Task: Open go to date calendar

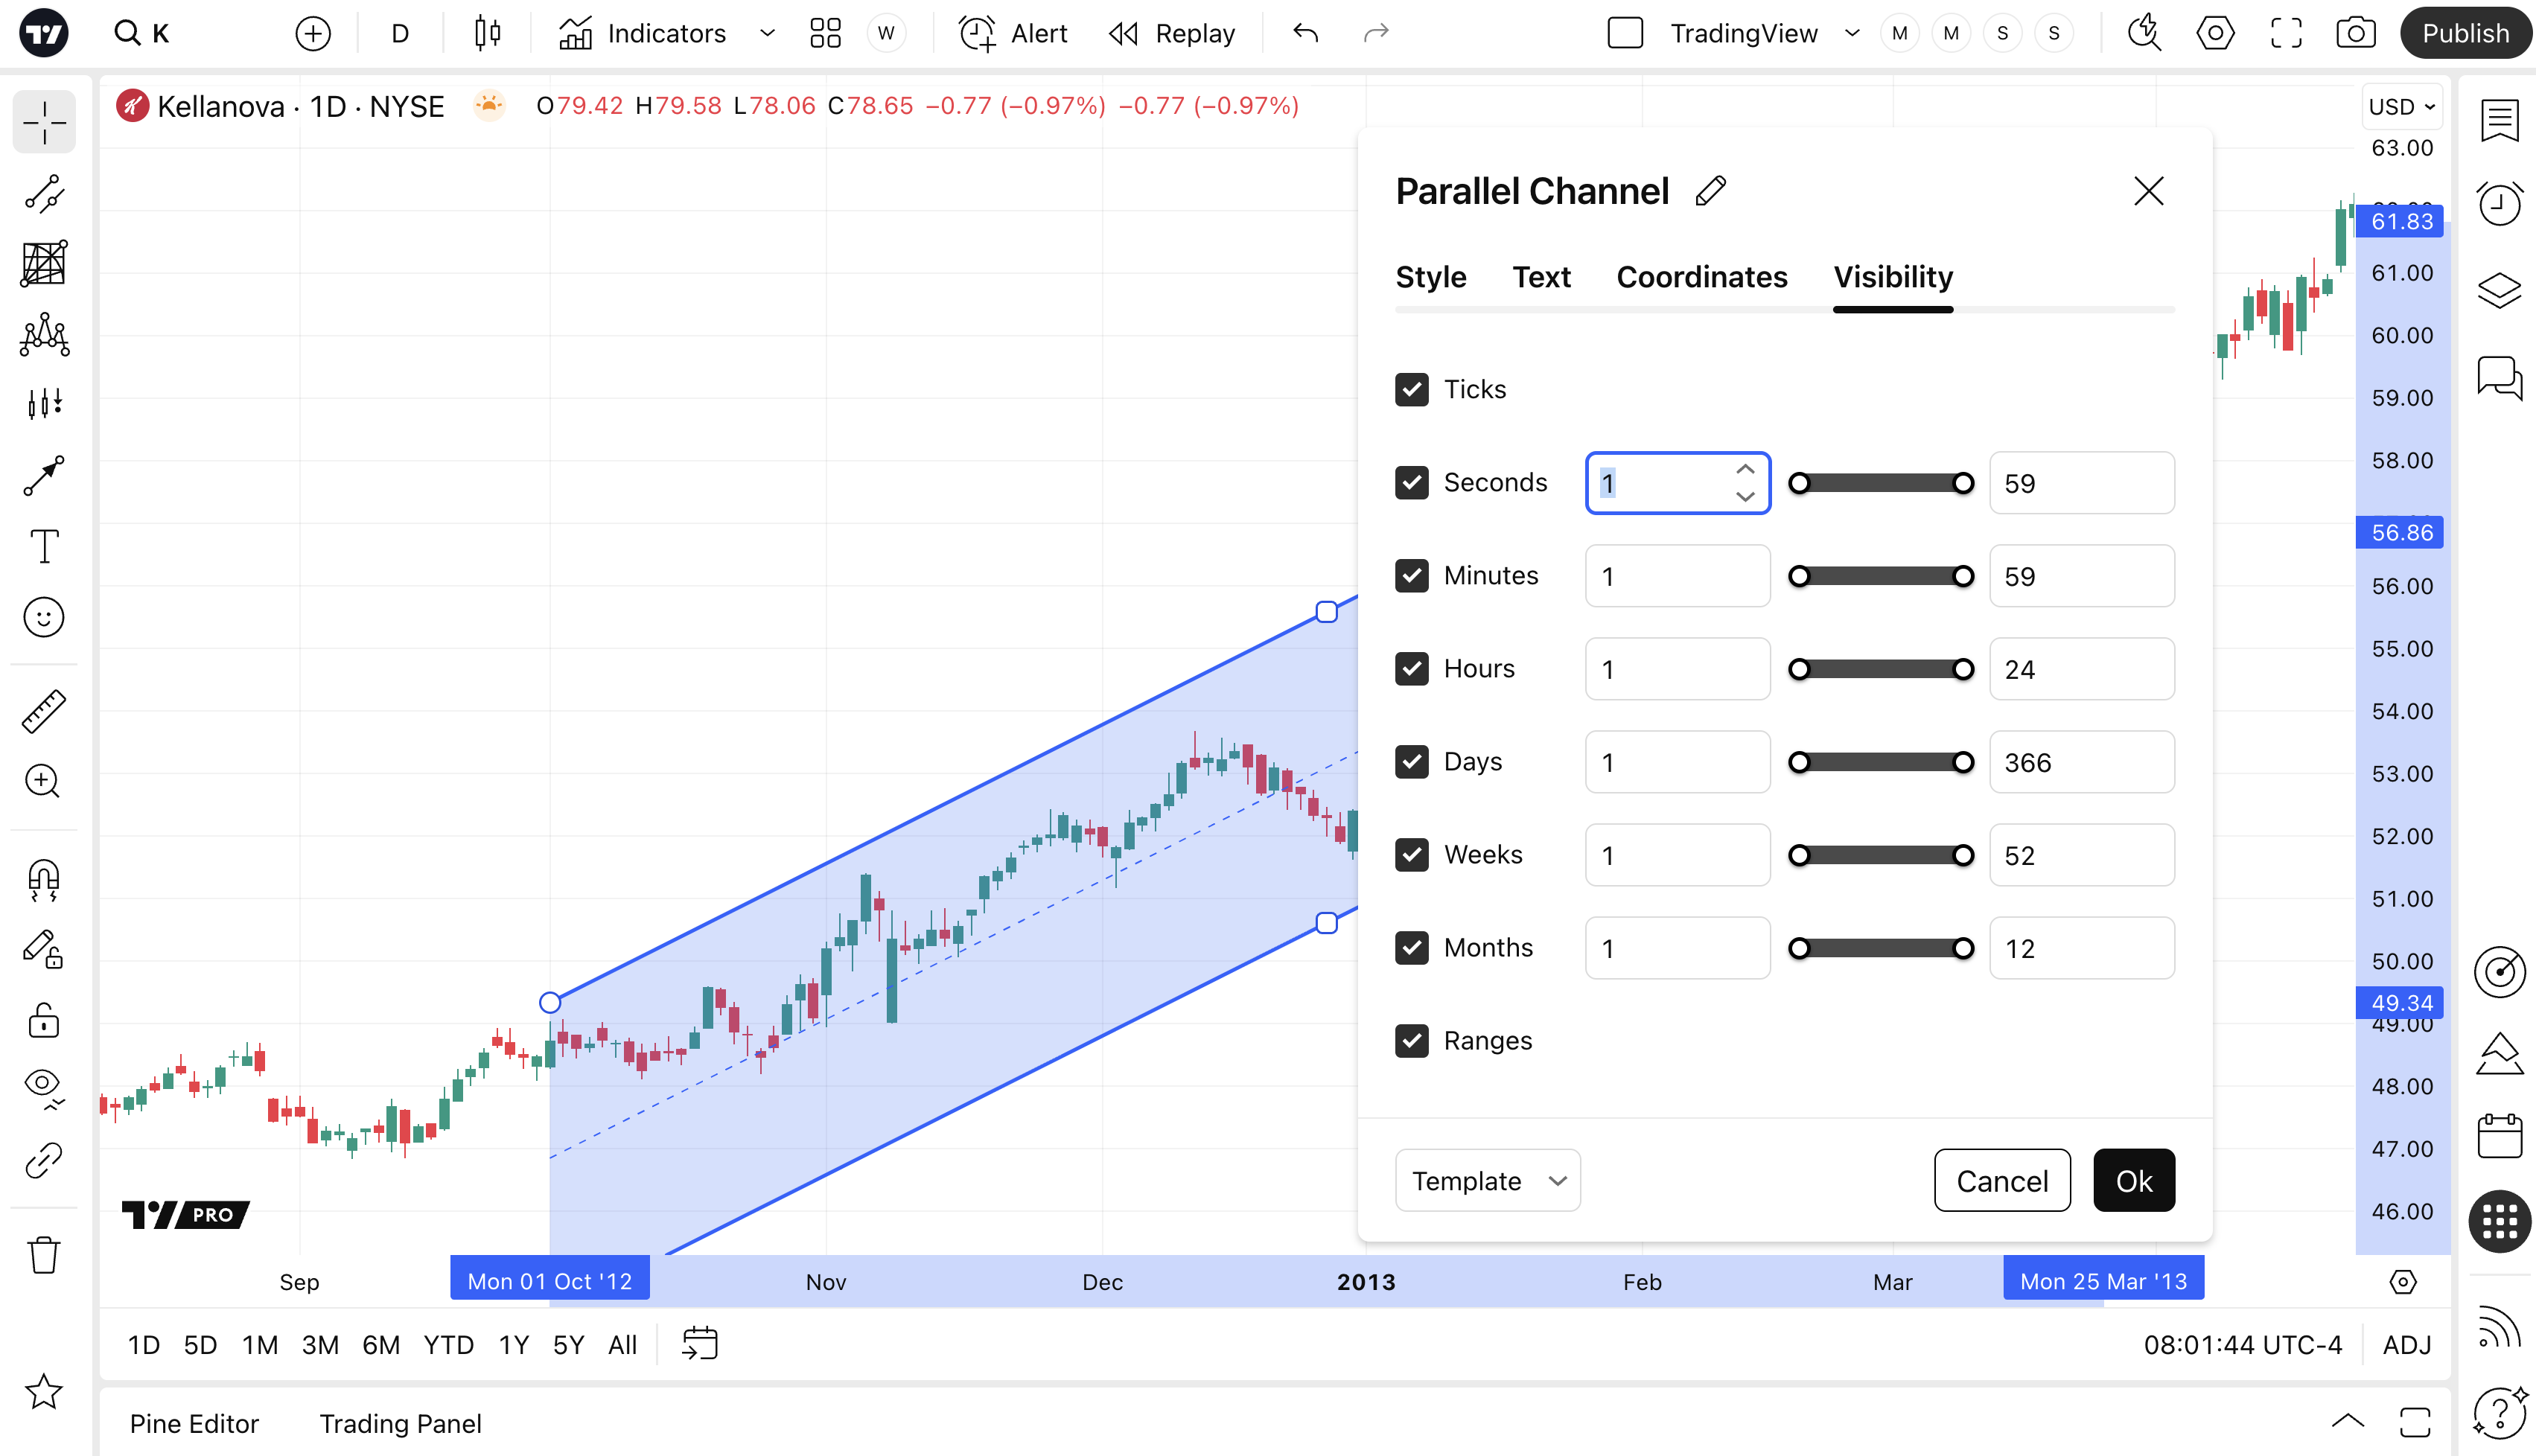Action: [x=700, y=1344]
